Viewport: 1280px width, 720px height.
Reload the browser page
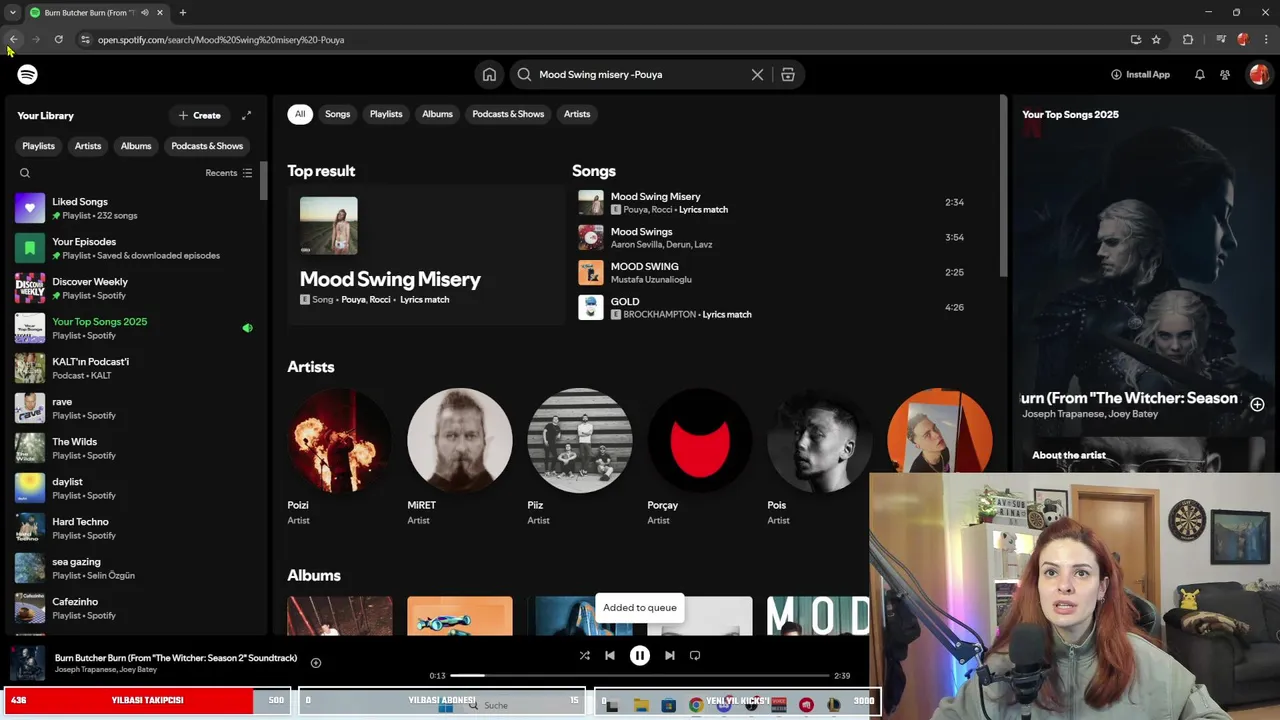pyautogui.click(x=59, y=40)
